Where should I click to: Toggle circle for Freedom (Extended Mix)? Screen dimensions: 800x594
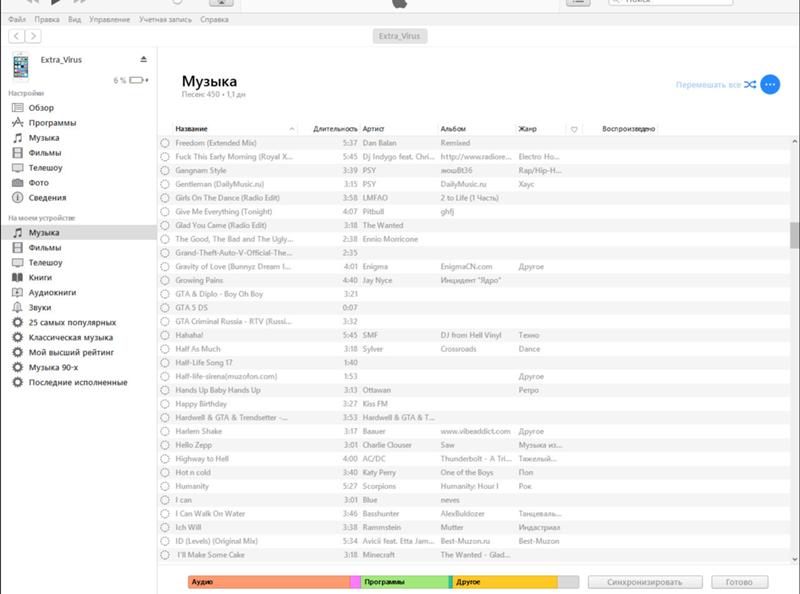pyautogui.click(x=165, y=143)
